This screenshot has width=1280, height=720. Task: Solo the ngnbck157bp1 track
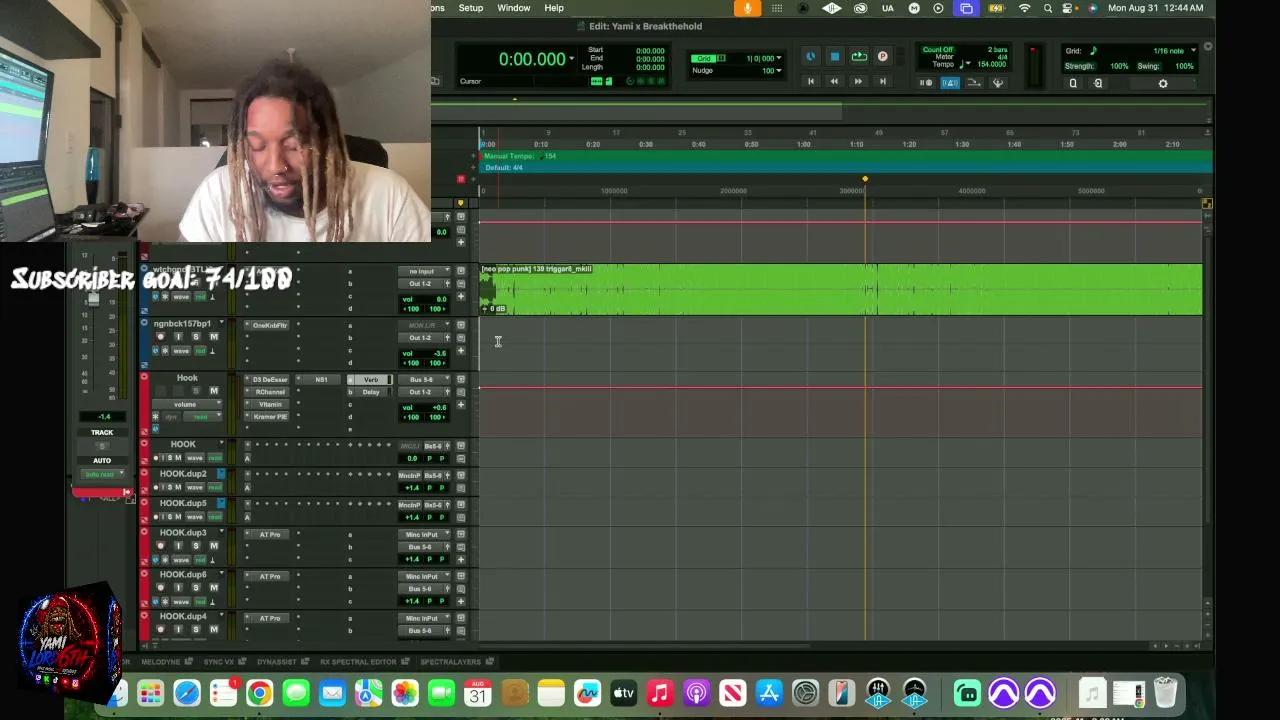(x=196, y=337)
